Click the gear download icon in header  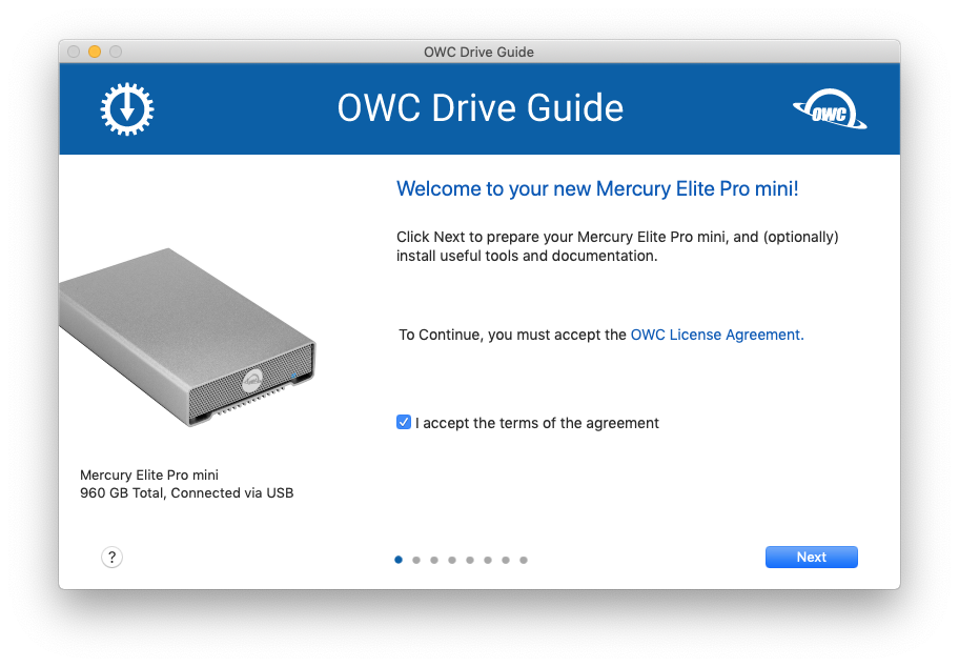click(x=127, y=108)
